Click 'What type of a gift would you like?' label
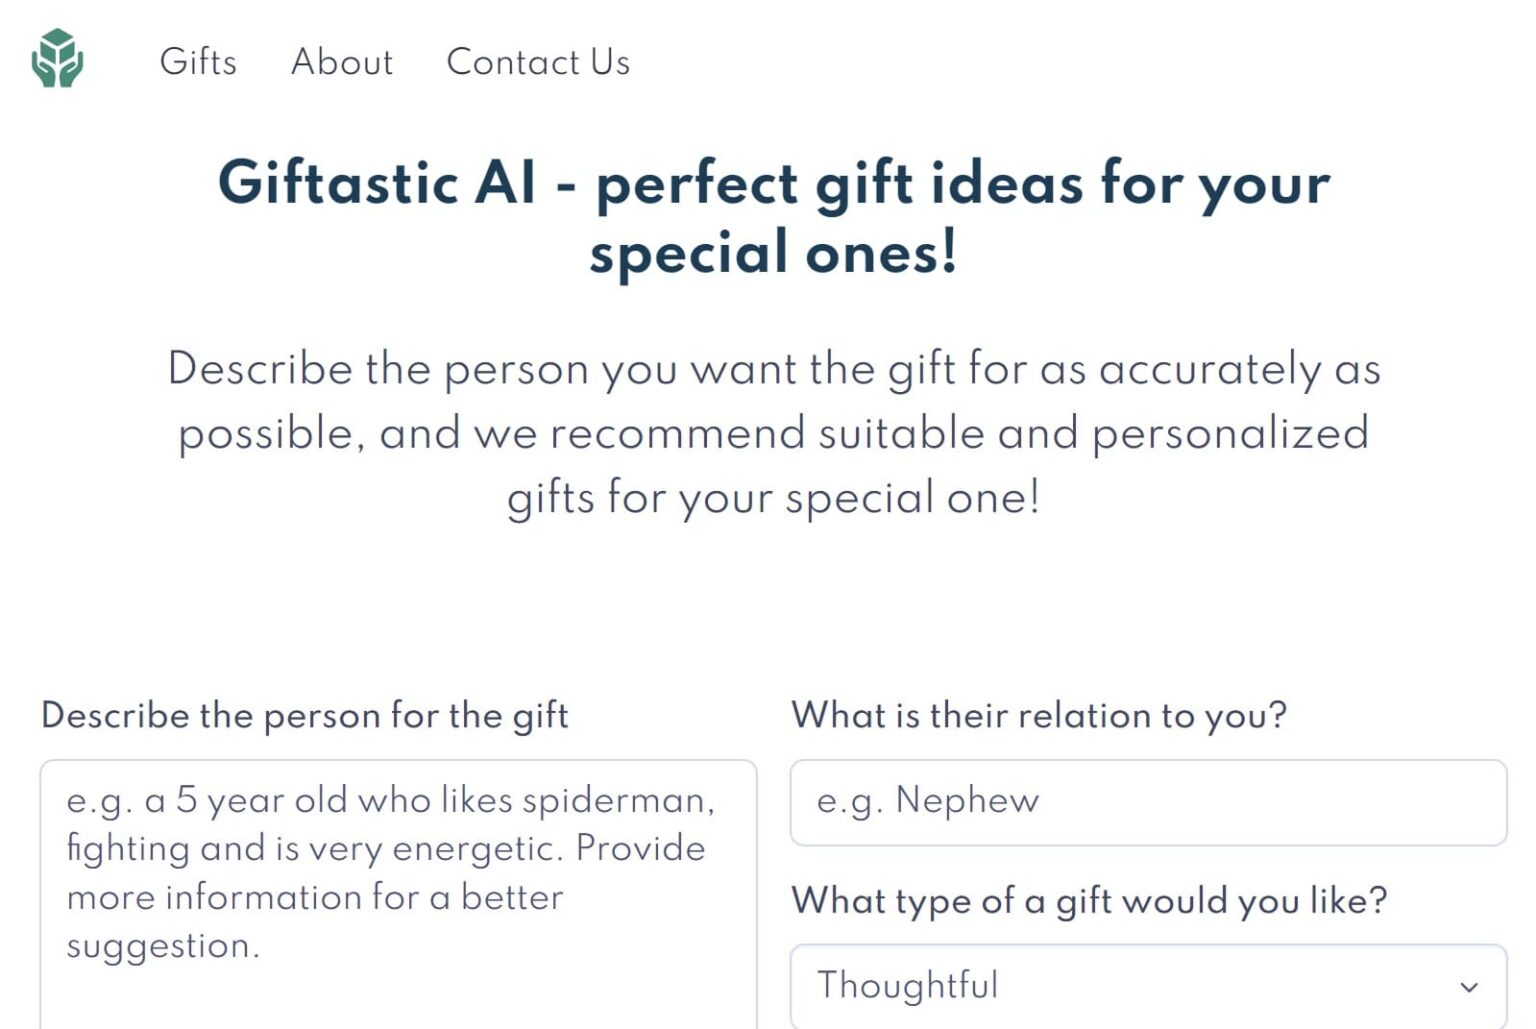Image resolution: width=1536 pixels, height=1029 pixels. click(x=1089, y=901)
